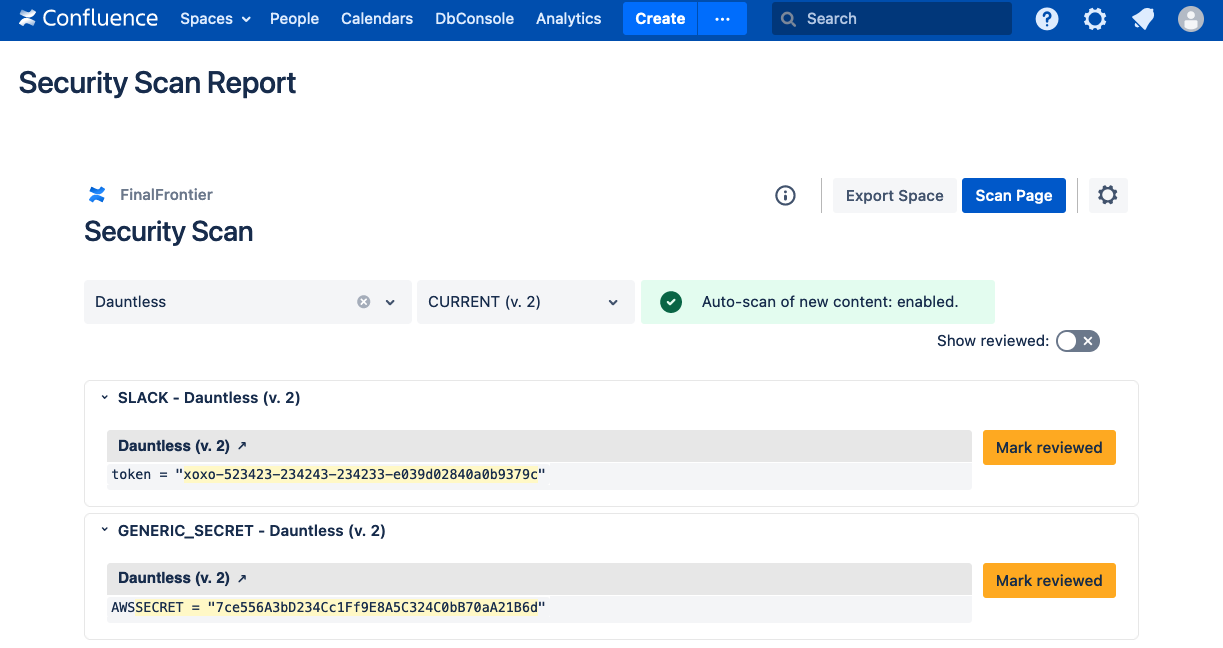Open the CURRENT (v. 2) version dropdown
1223x648 pixels.
coord(525,302)
